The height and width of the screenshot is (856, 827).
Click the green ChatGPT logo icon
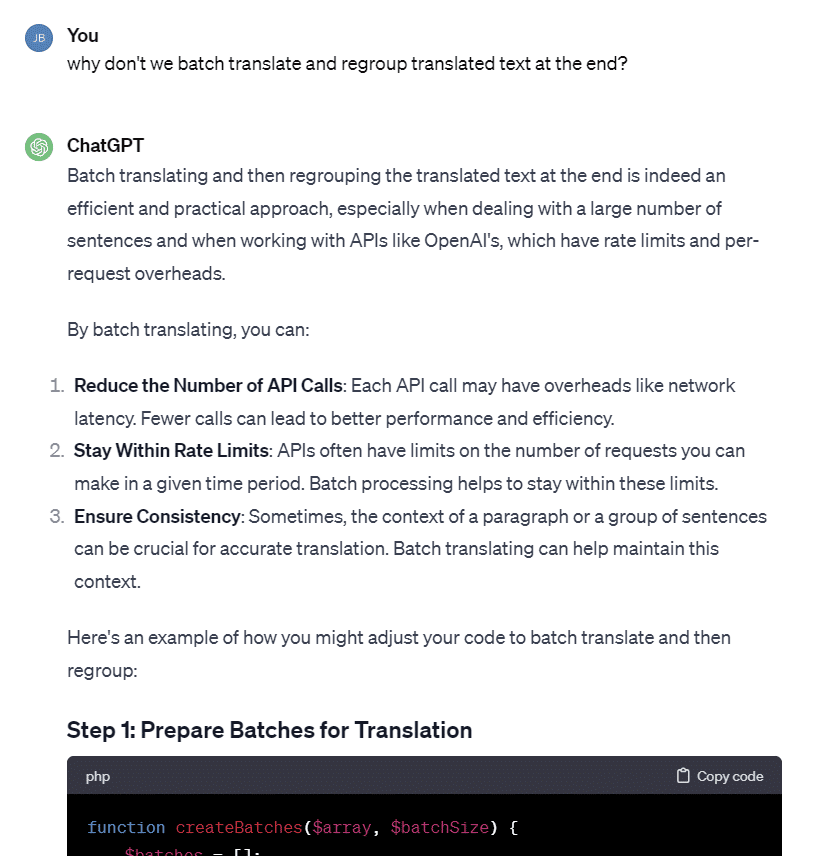[39, 147]
